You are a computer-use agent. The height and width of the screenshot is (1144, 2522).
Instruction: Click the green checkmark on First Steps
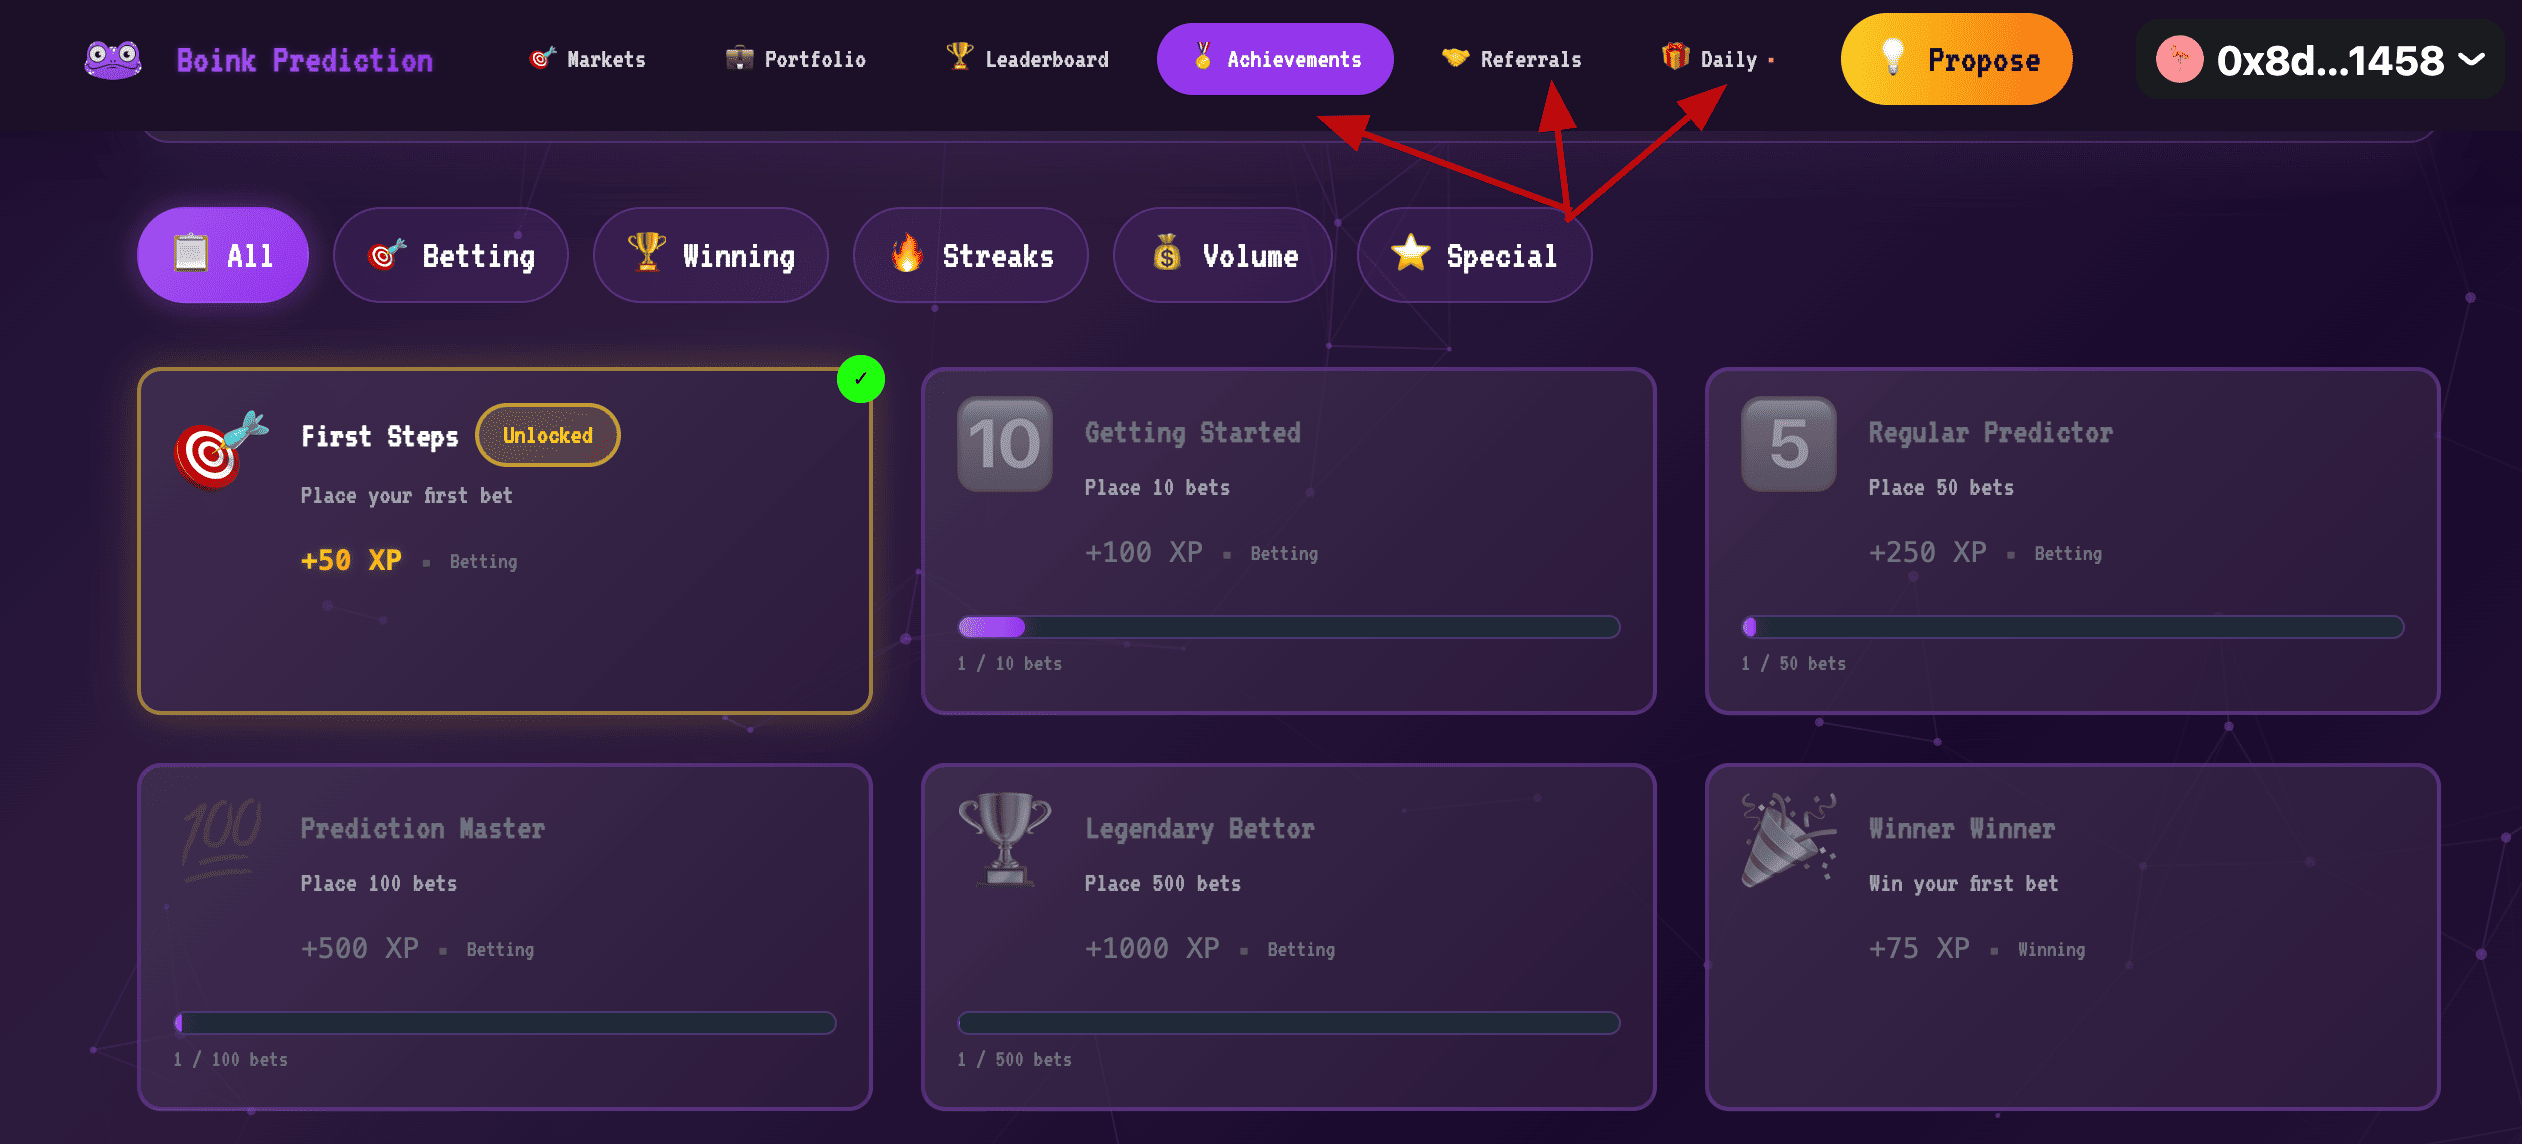[x=860, y=379]
